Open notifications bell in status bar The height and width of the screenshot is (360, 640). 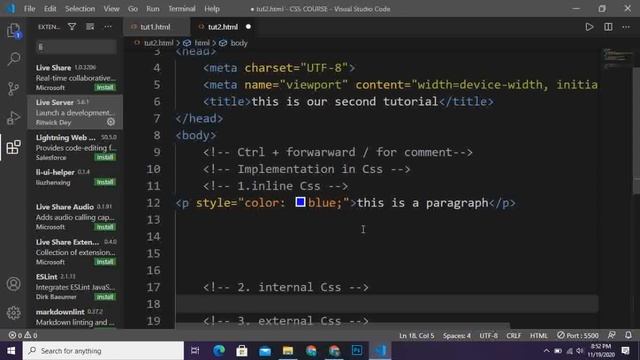click(x=628, y=335)
